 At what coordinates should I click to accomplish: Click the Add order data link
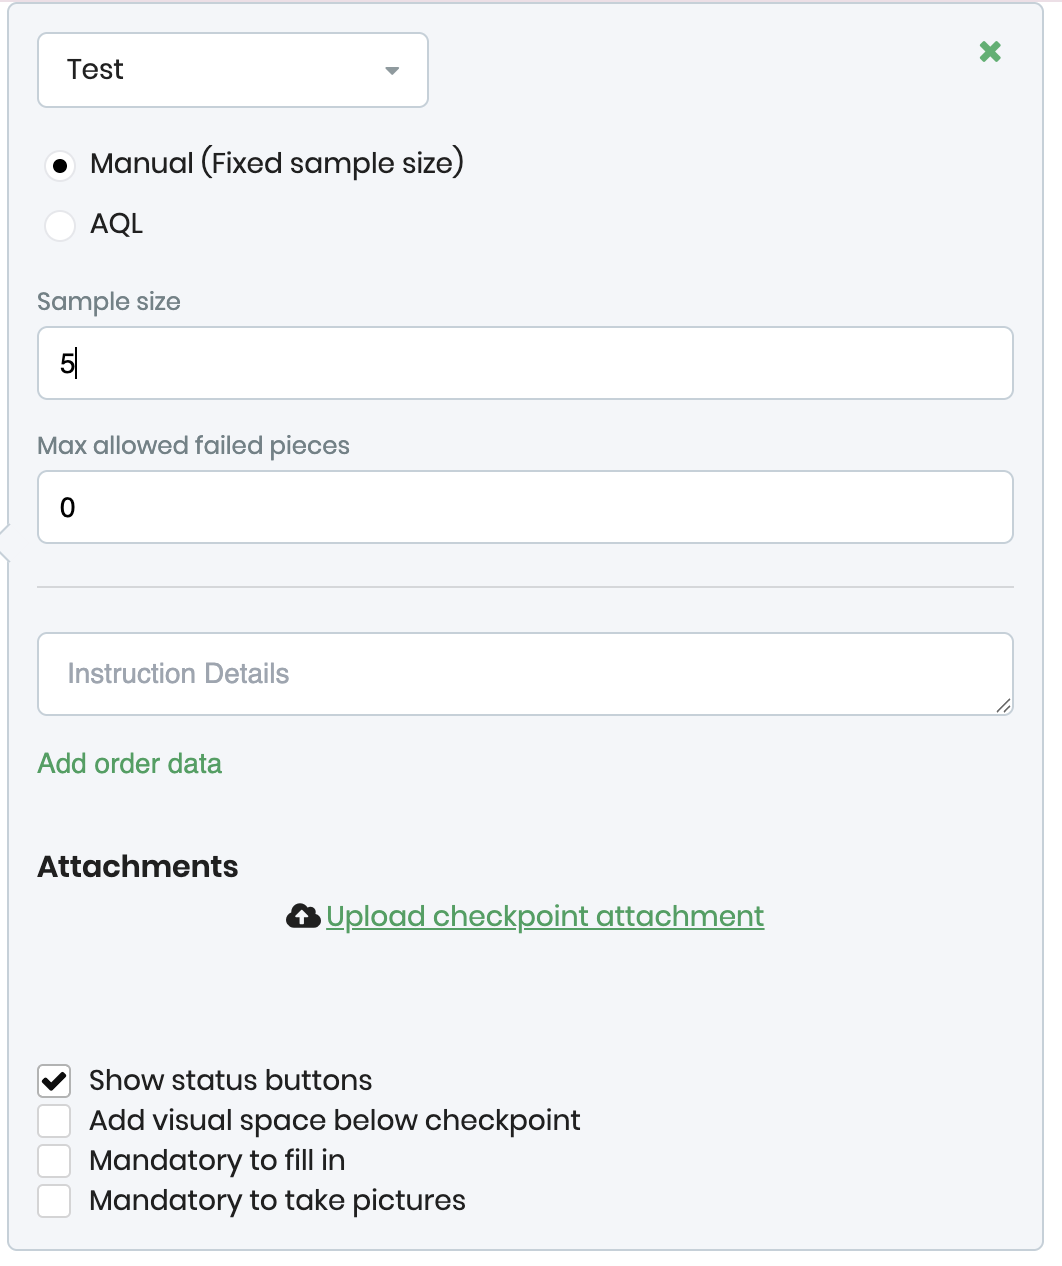click(x=130, y=764)
